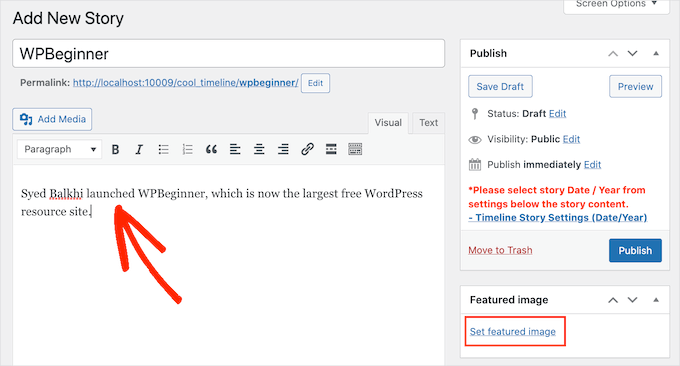Insert a numbered list
Viewport: 680px width, 366px height.
[x=187, y=150]
